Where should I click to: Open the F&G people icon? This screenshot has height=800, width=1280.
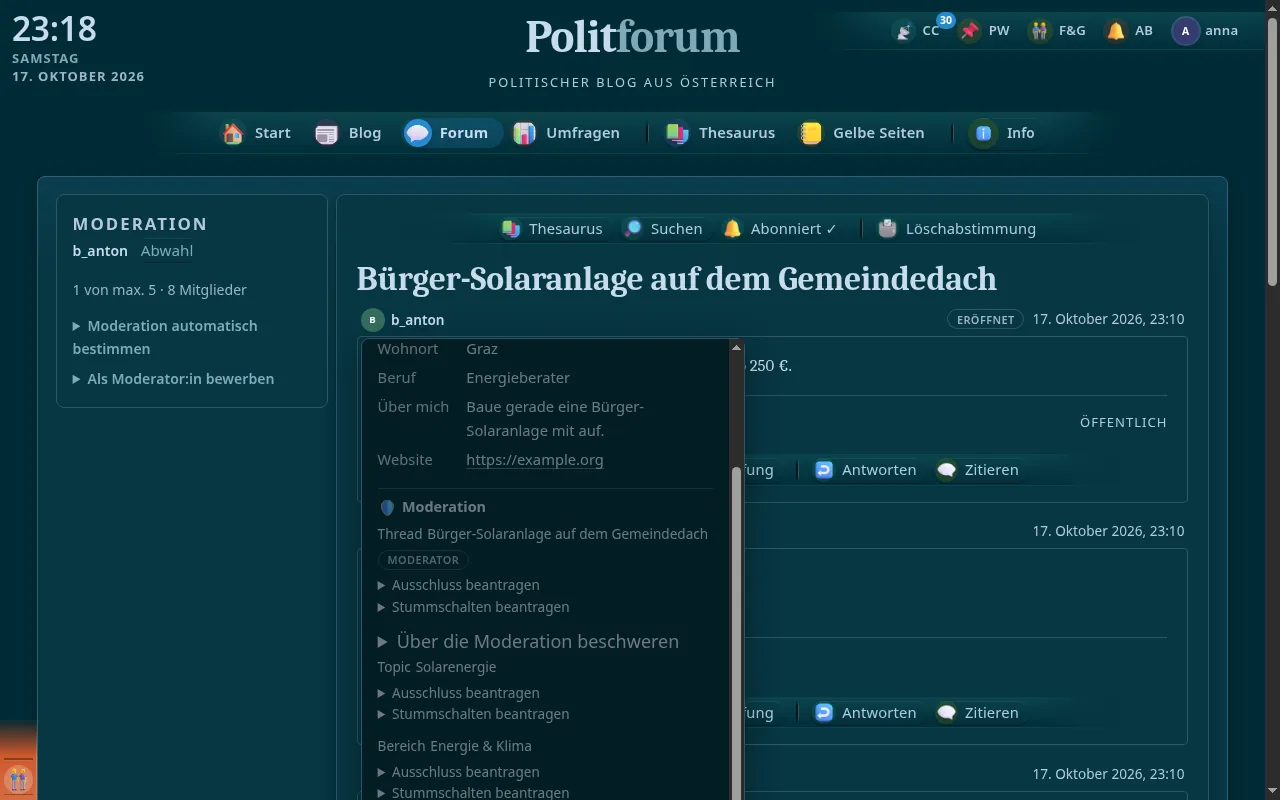pos(1040,31)
